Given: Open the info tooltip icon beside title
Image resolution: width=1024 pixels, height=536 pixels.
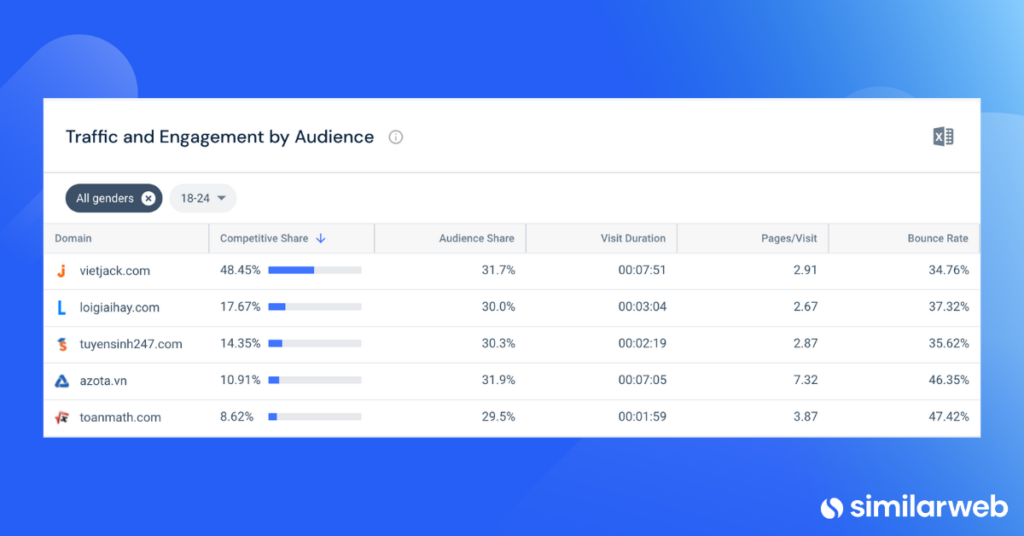Looking at the screenshot, I should tap(396, 137).
